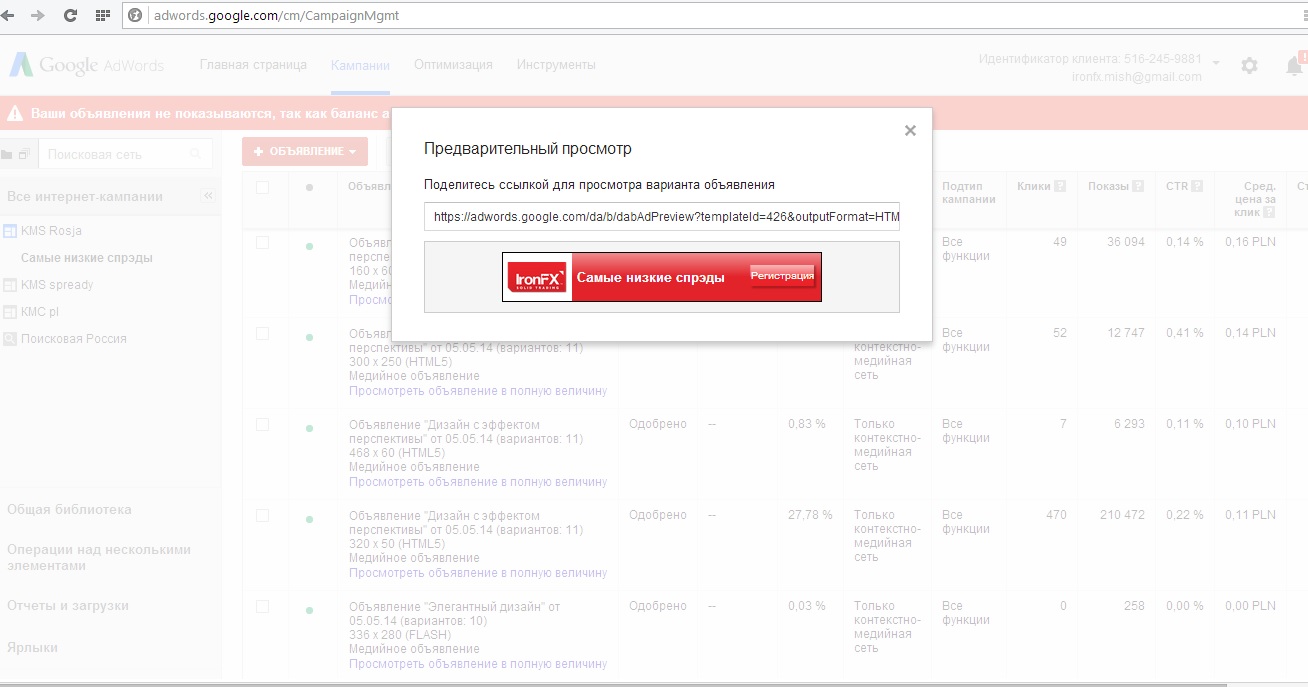Expand Операции над несколькими элементами section
Viewport: 1308px width, 687px height.
[99, 558]
